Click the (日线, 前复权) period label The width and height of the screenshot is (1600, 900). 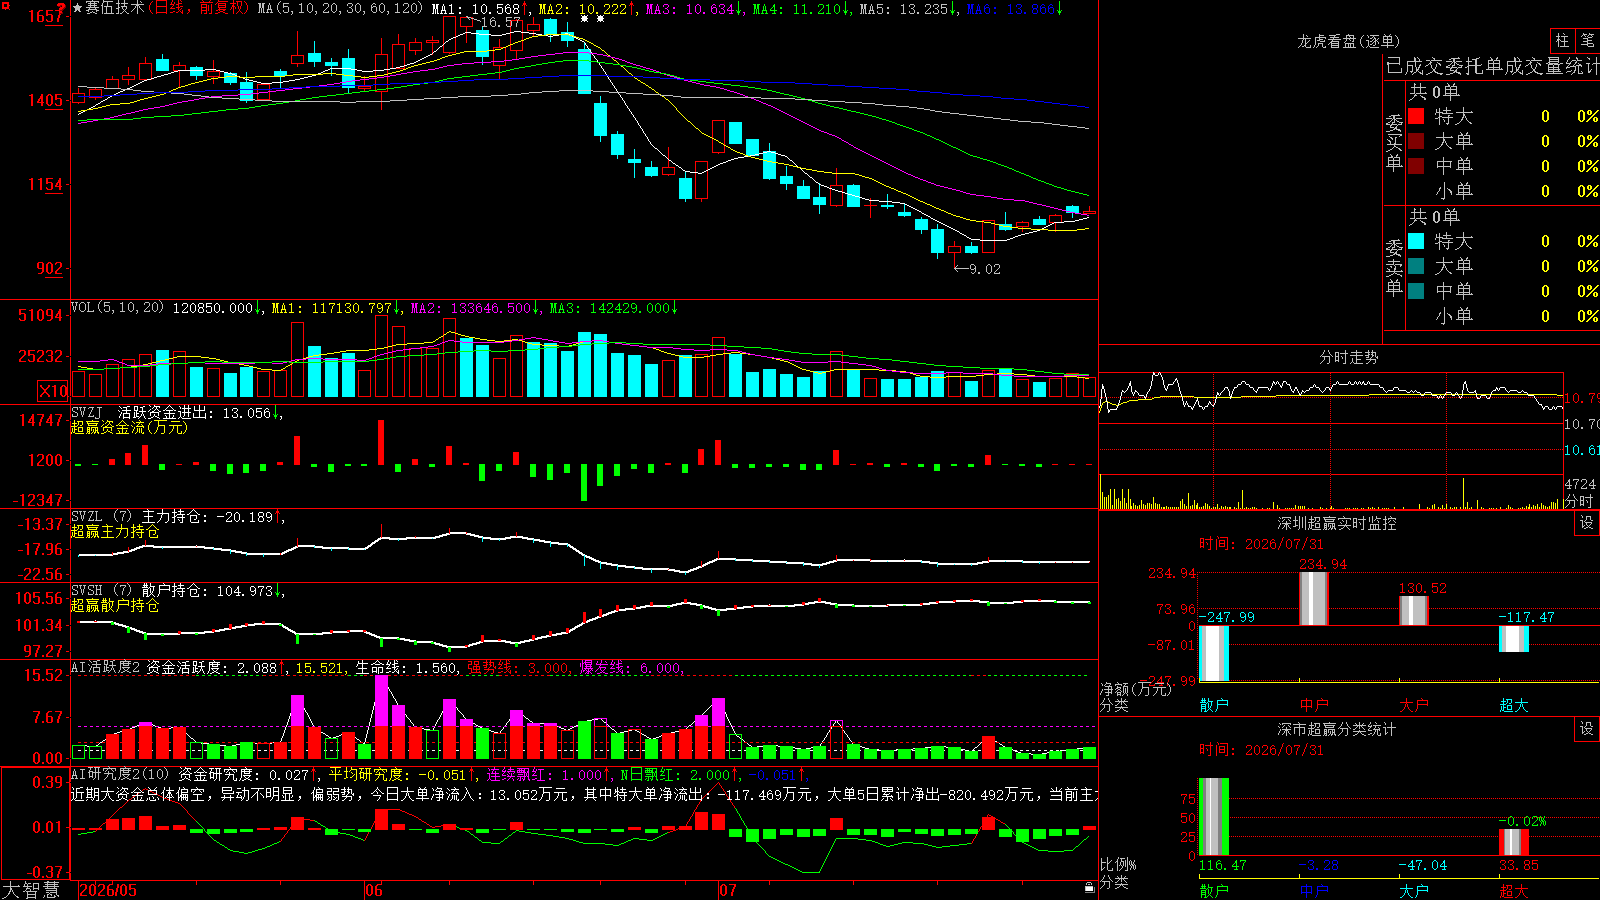pos(198,8)
